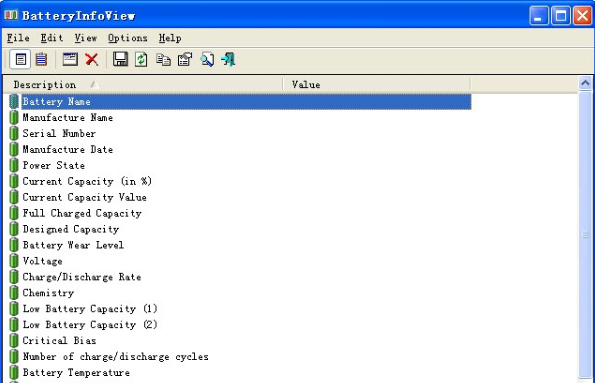
Task: Exit the program via the door arrow icon
Action: 228,60
